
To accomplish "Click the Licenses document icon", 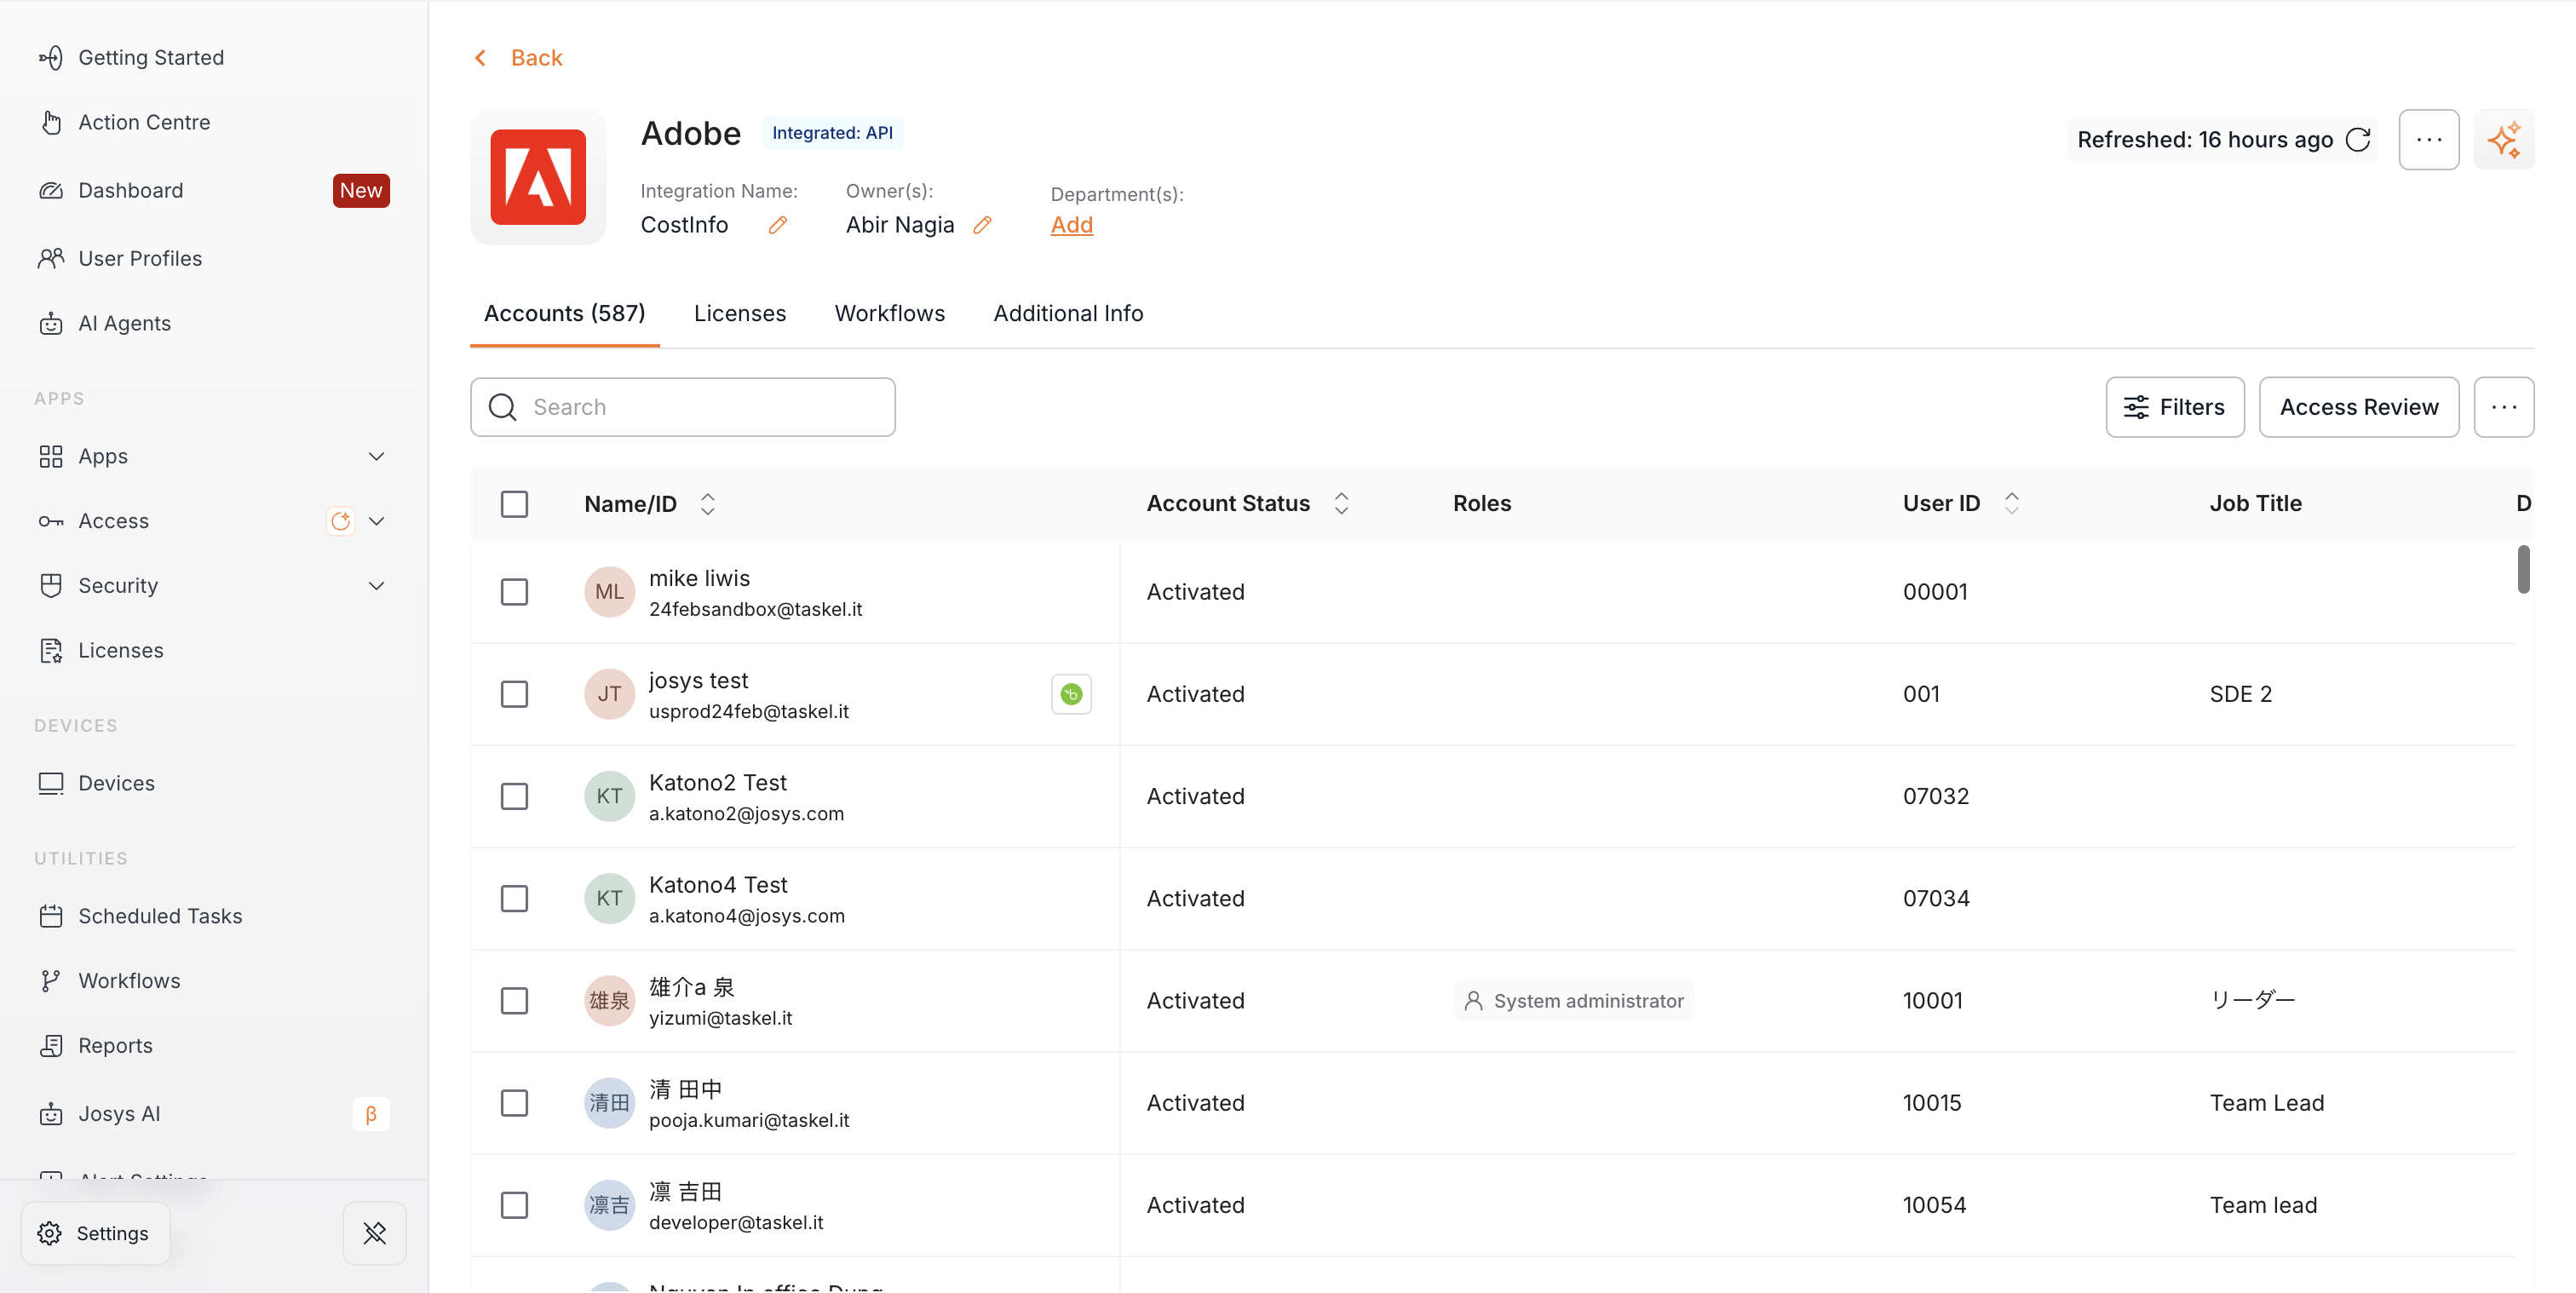I will pyautogui.click(x=51, y=650).
